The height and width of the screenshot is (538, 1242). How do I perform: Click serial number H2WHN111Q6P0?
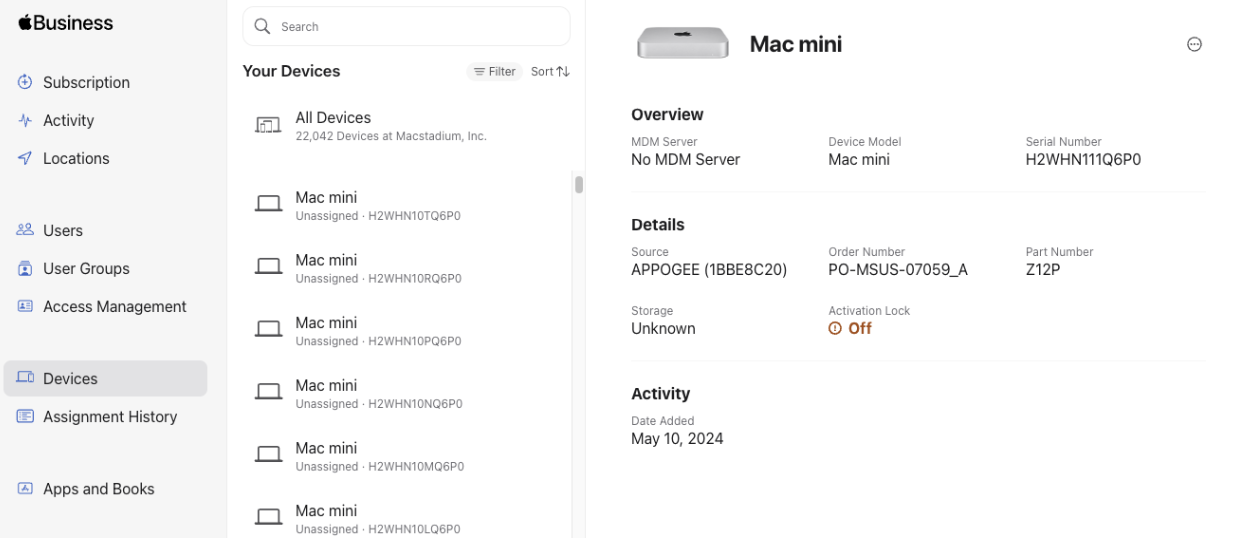(x=1083, y=159)
